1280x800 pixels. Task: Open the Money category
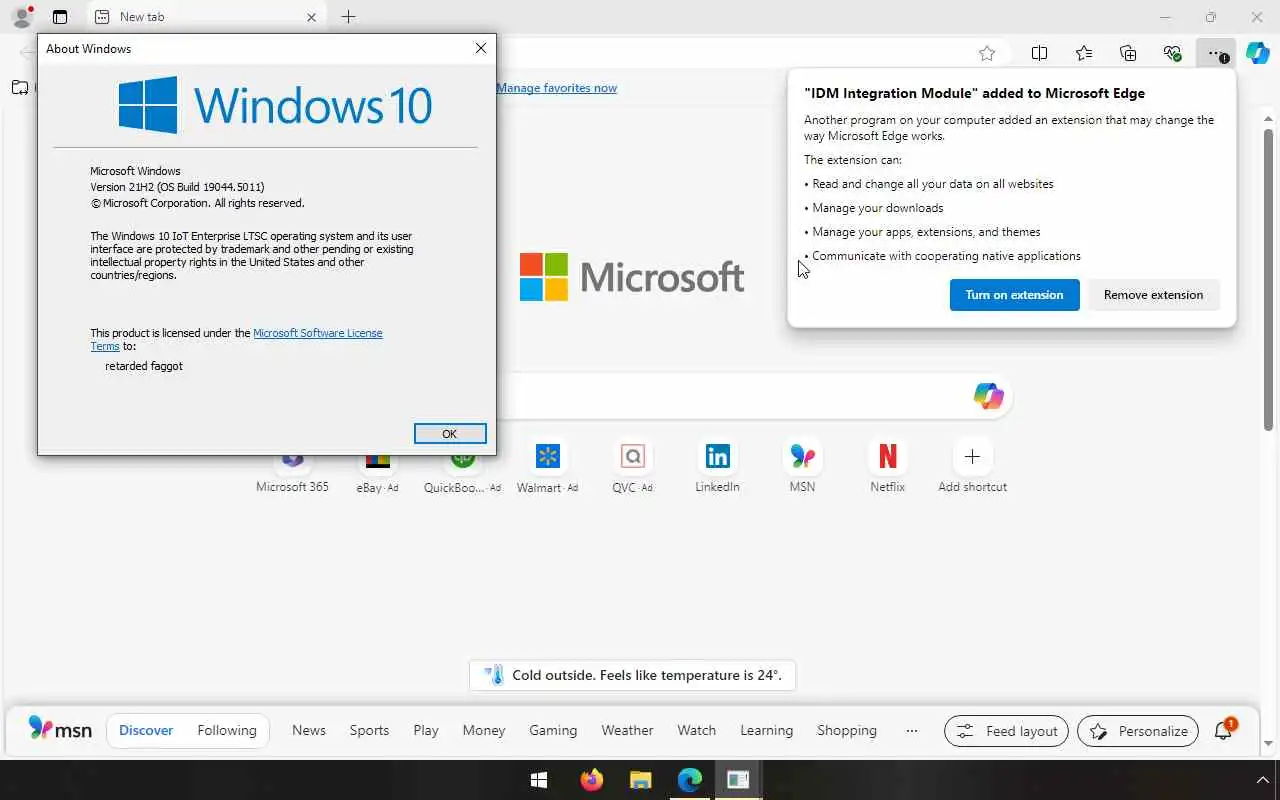pyautogui.click(x=484, y=730)
